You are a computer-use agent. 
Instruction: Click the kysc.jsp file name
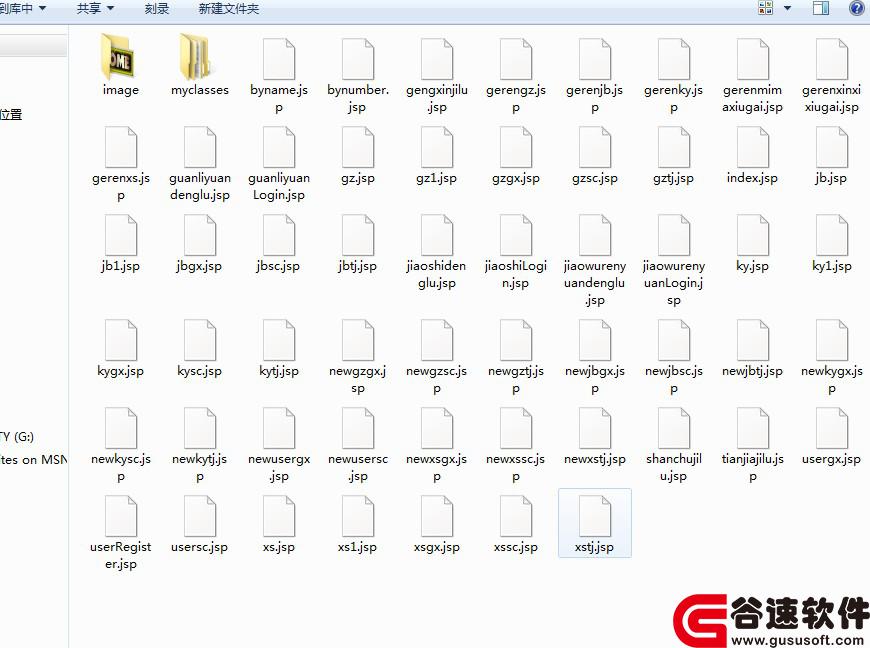[200, 371]
